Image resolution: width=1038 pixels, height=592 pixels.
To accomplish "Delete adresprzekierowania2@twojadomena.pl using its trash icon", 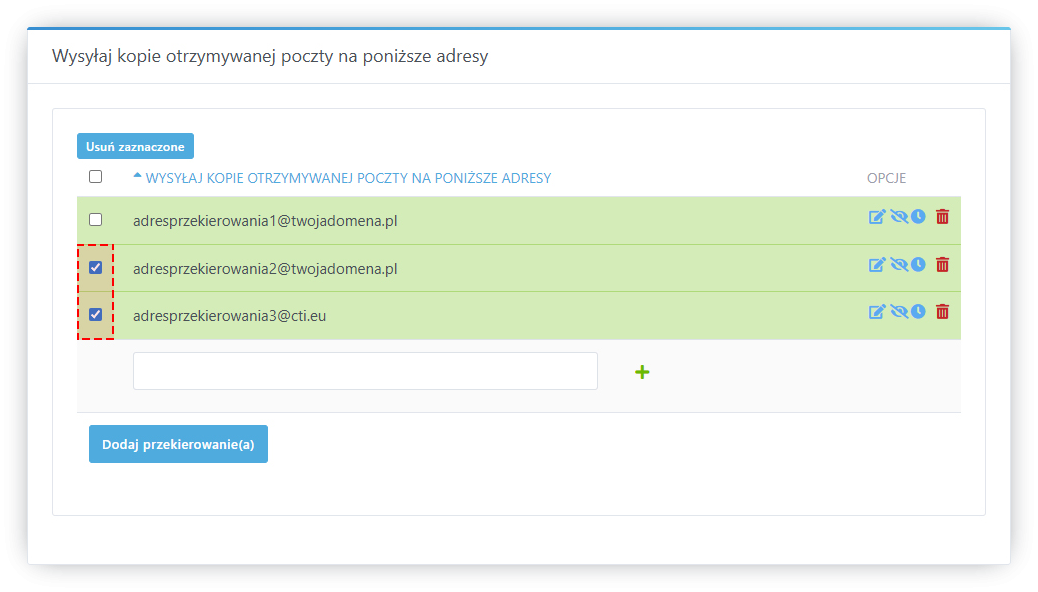I will (x=942, y=265).
